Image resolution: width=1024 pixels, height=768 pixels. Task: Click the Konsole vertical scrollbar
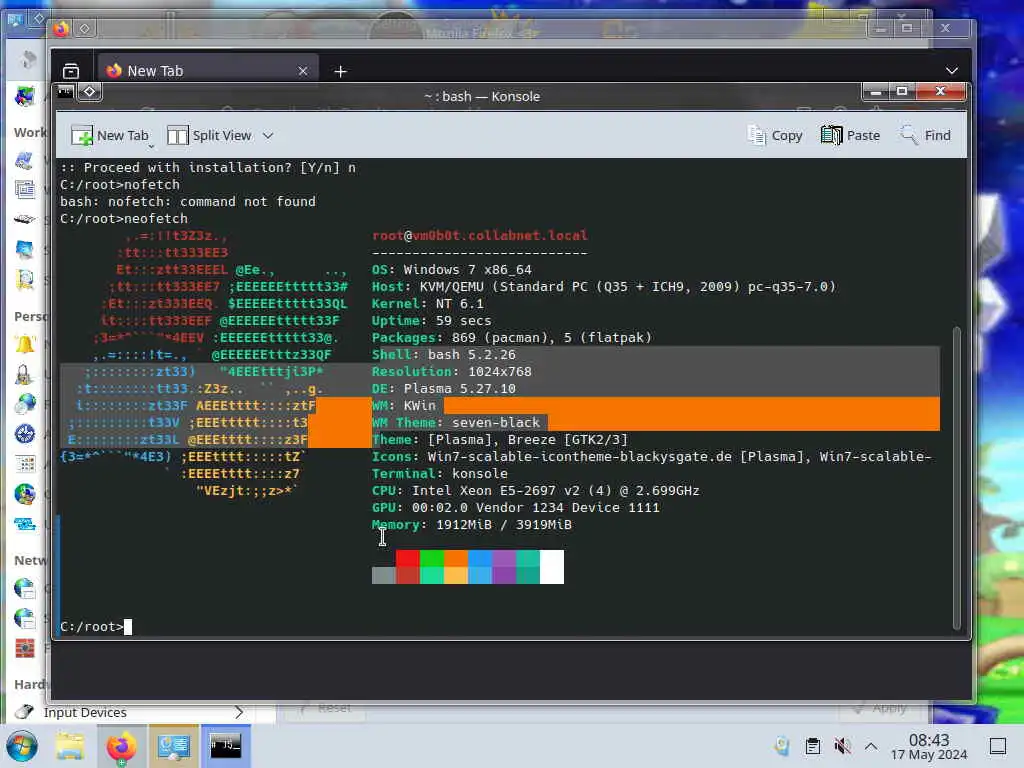(957, 477)
